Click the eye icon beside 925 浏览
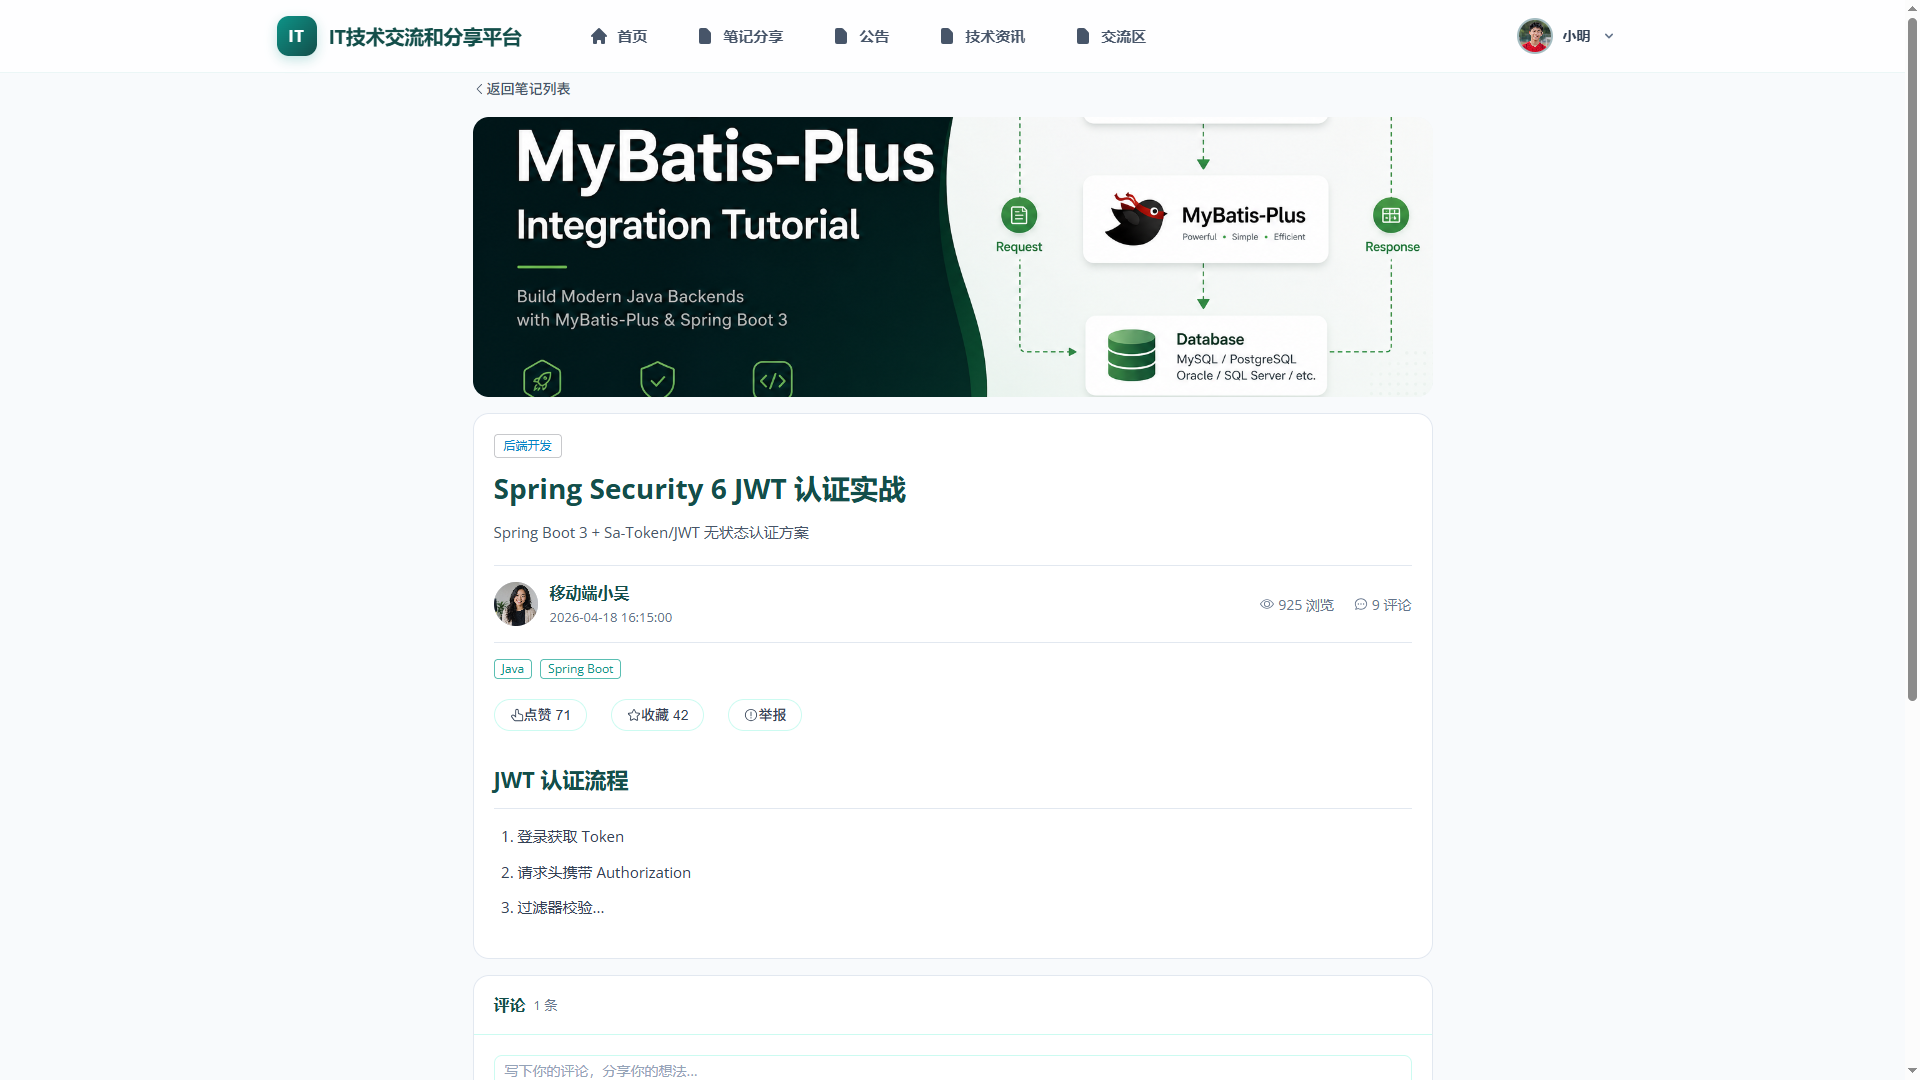 point(1267,605)
